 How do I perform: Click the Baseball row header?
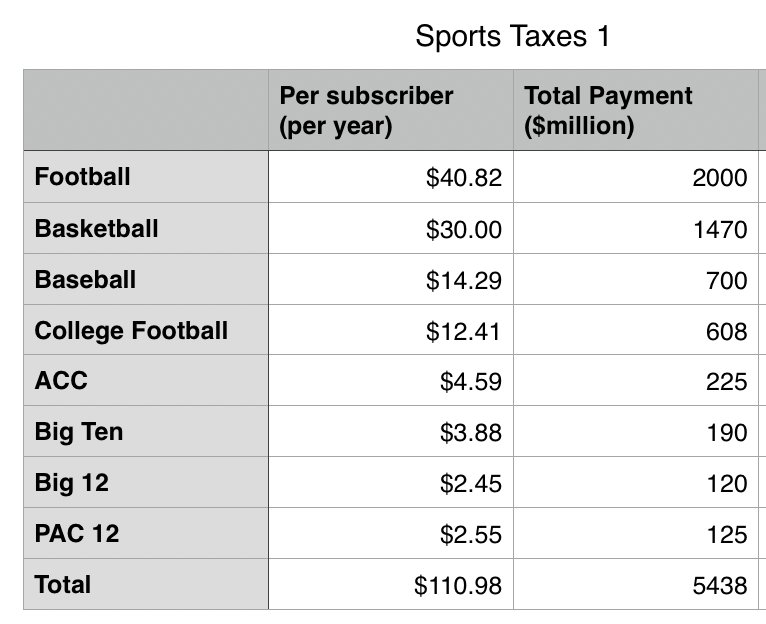click(145, 279)
